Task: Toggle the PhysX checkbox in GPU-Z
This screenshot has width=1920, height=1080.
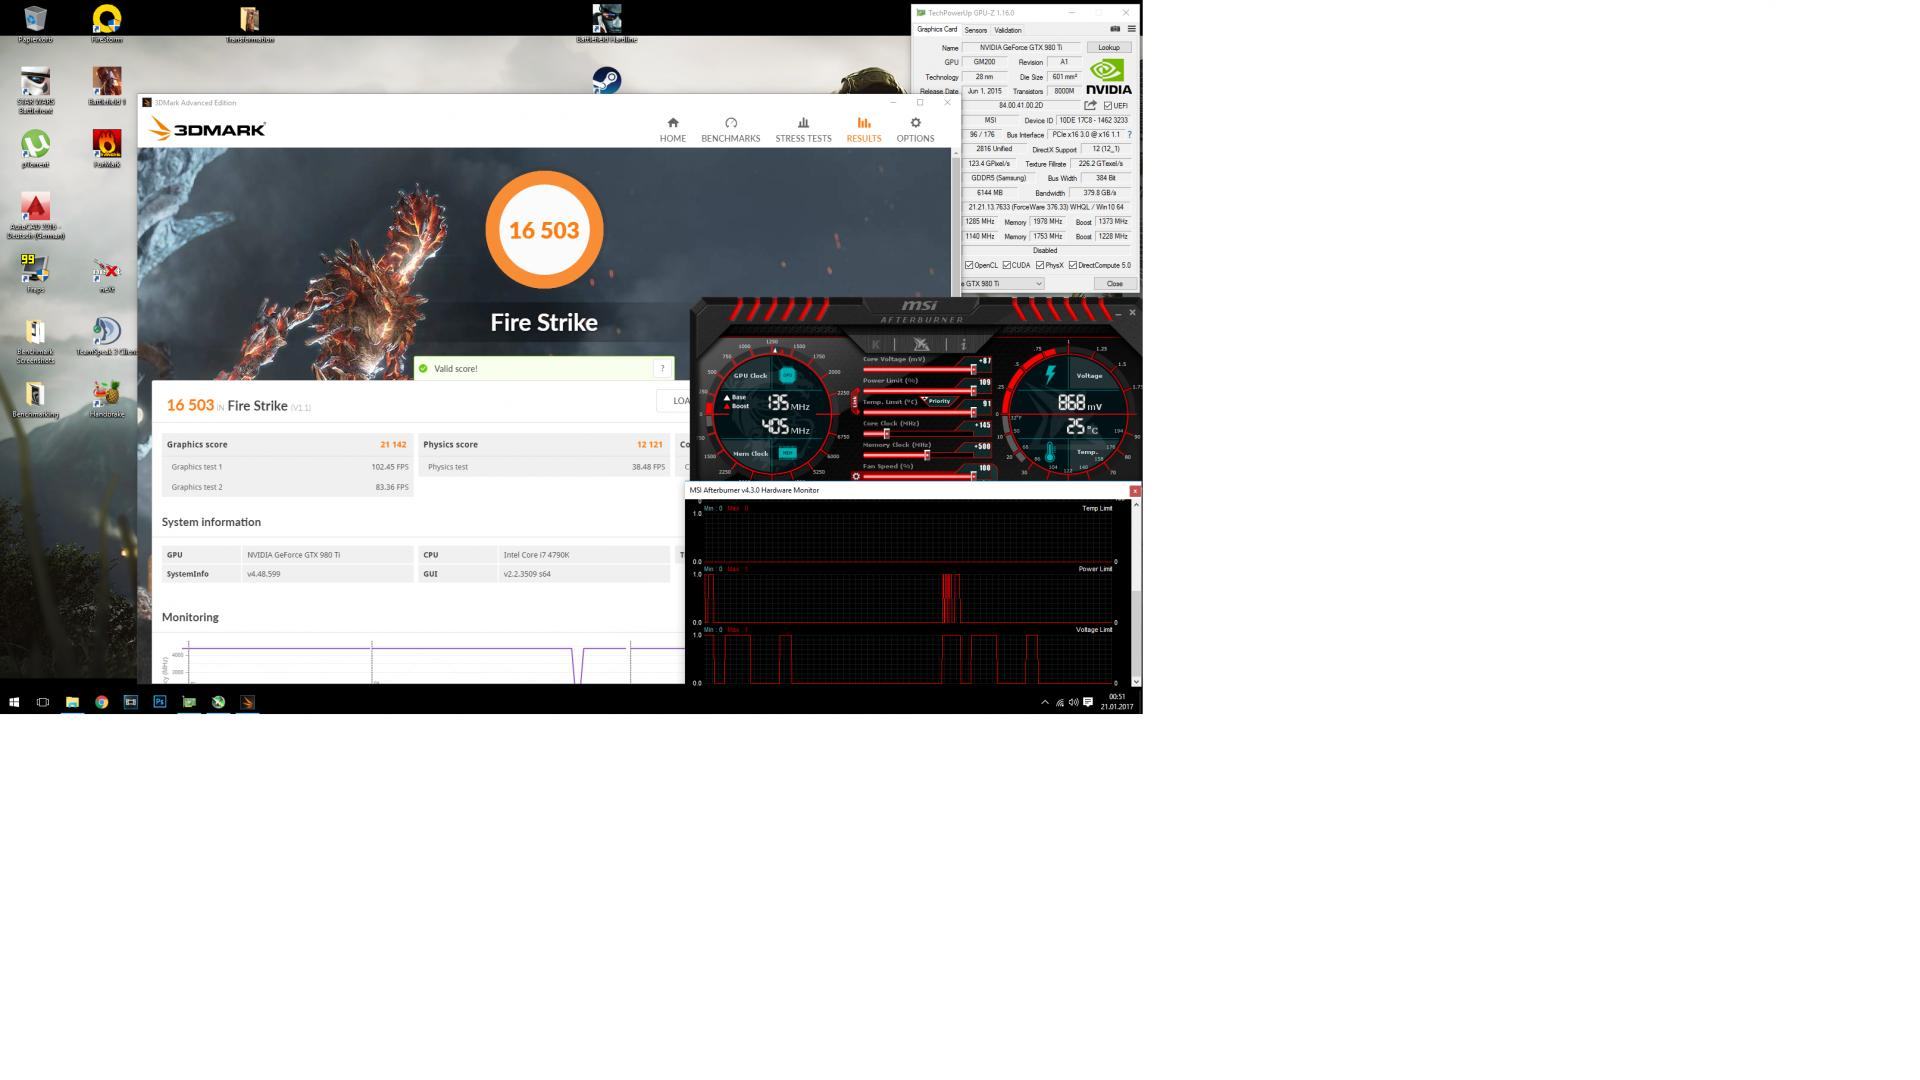Action: point(1040,266)
